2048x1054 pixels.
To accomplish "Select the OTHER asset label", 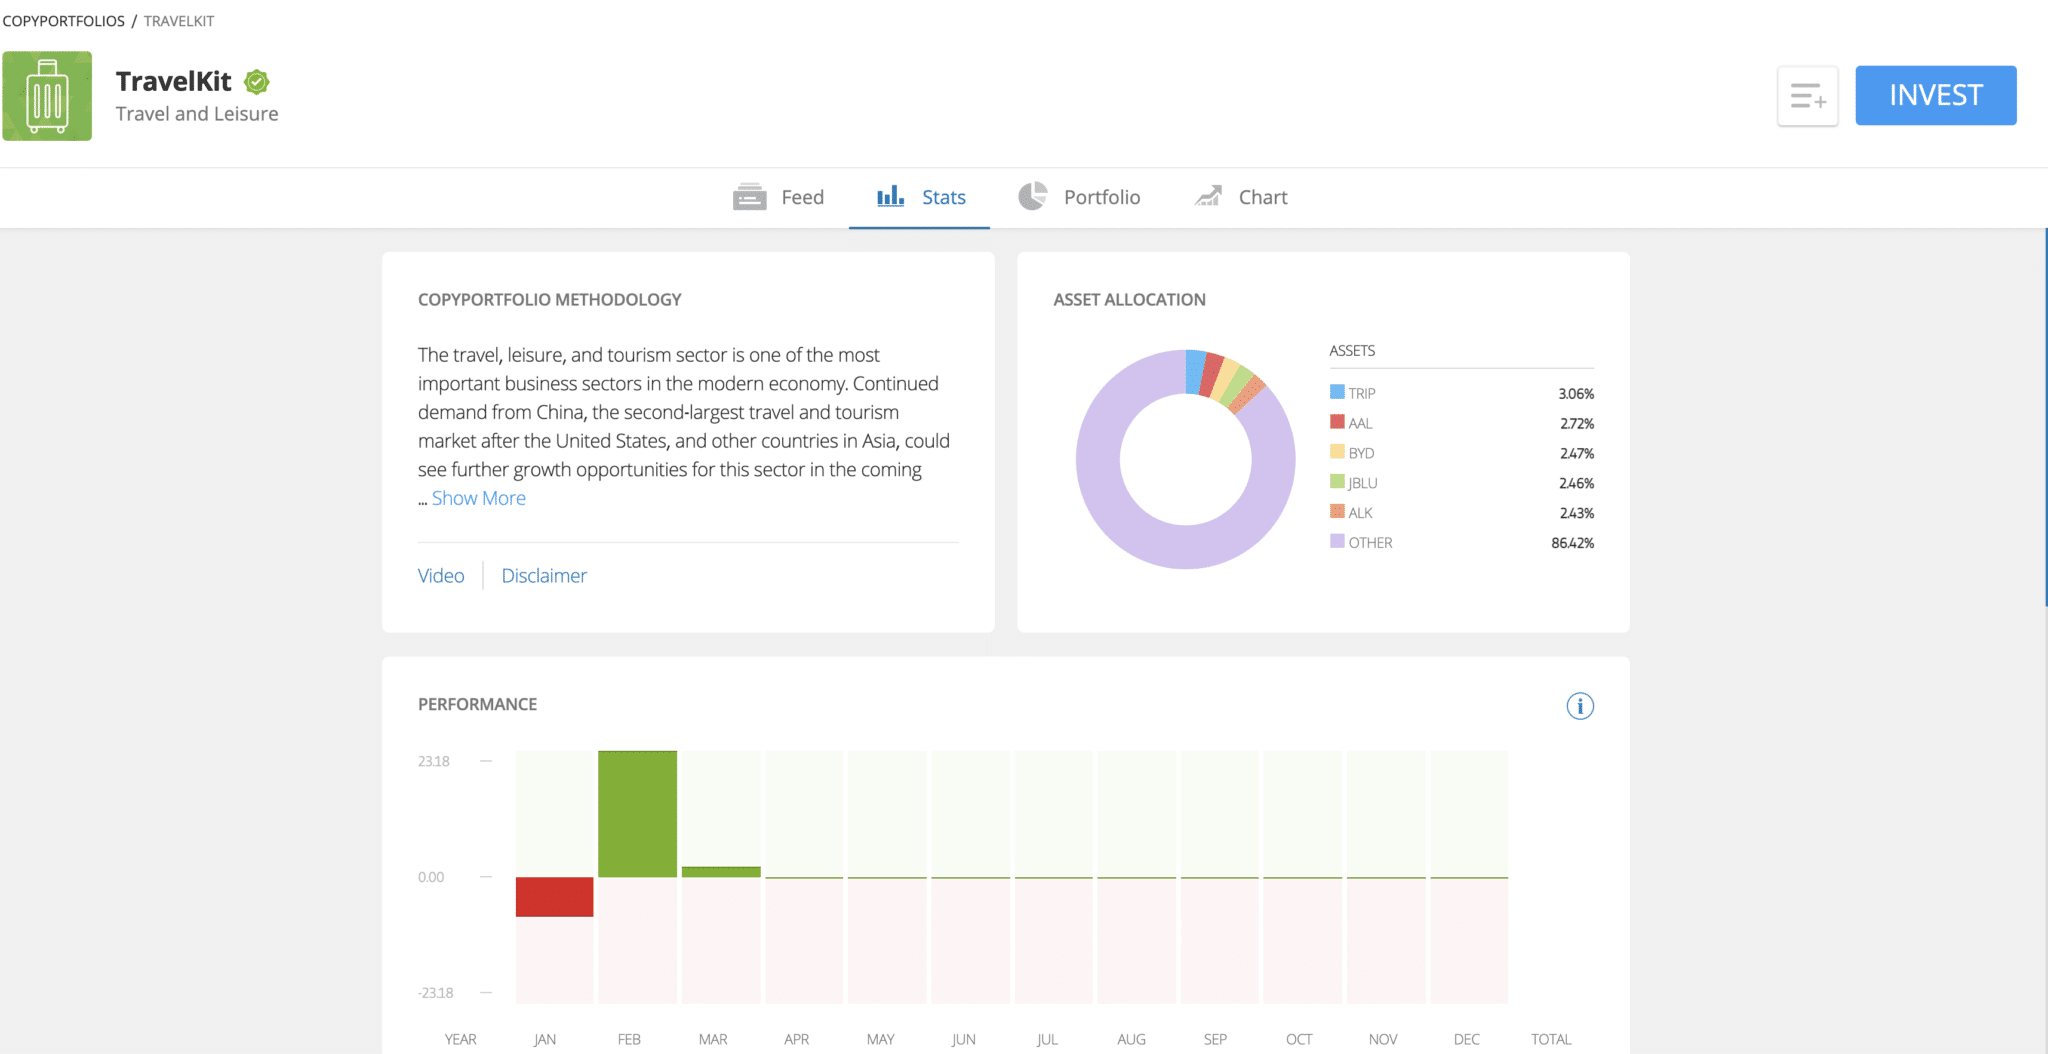I will pyautogui.click(x=1370, y=543).
